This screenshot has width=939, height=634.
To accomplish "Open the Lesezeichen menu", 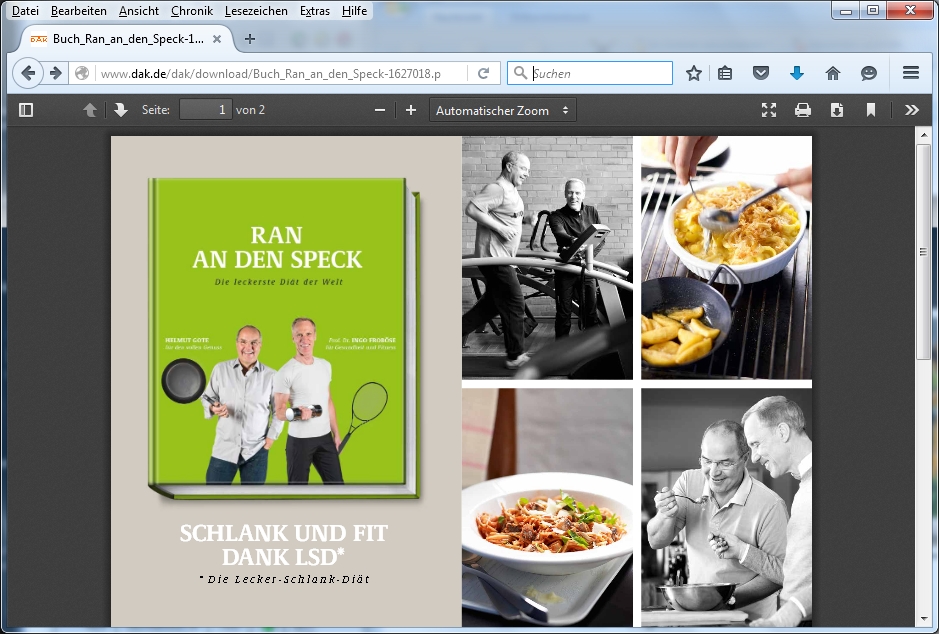I will [255, 11].
